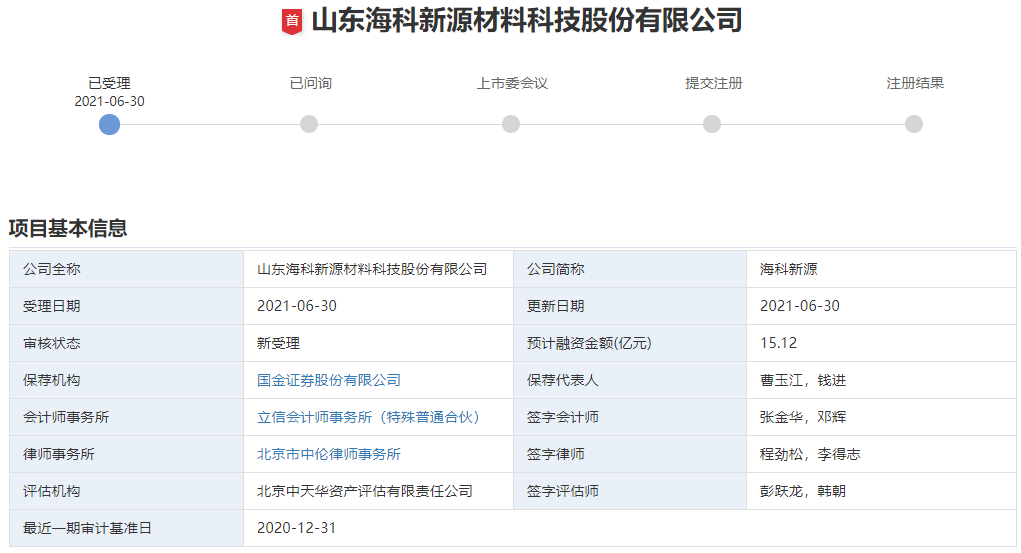Viewport: 1021px width, 553px height.
Task: Select the blue 已受理 progress step dot
Action: tap(110, 124)
